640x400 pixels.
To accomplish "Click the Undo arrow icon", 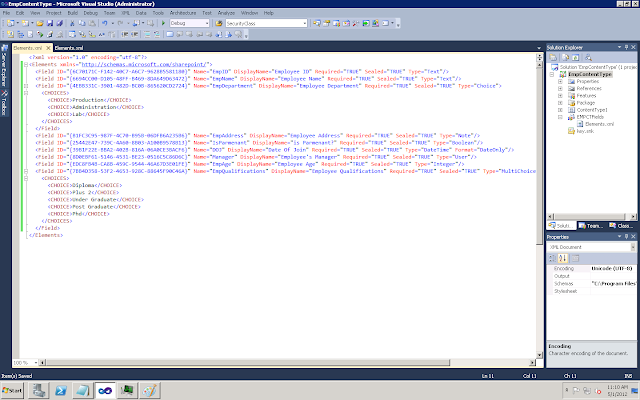I will 105,23.
